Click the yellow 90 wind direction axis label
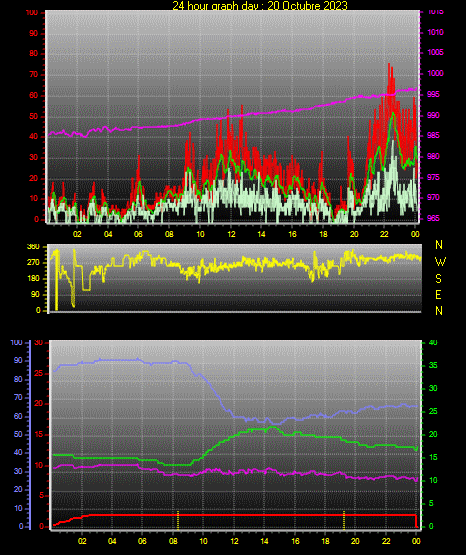This screenshot has width=466, height=555. (x=35, y=294)
